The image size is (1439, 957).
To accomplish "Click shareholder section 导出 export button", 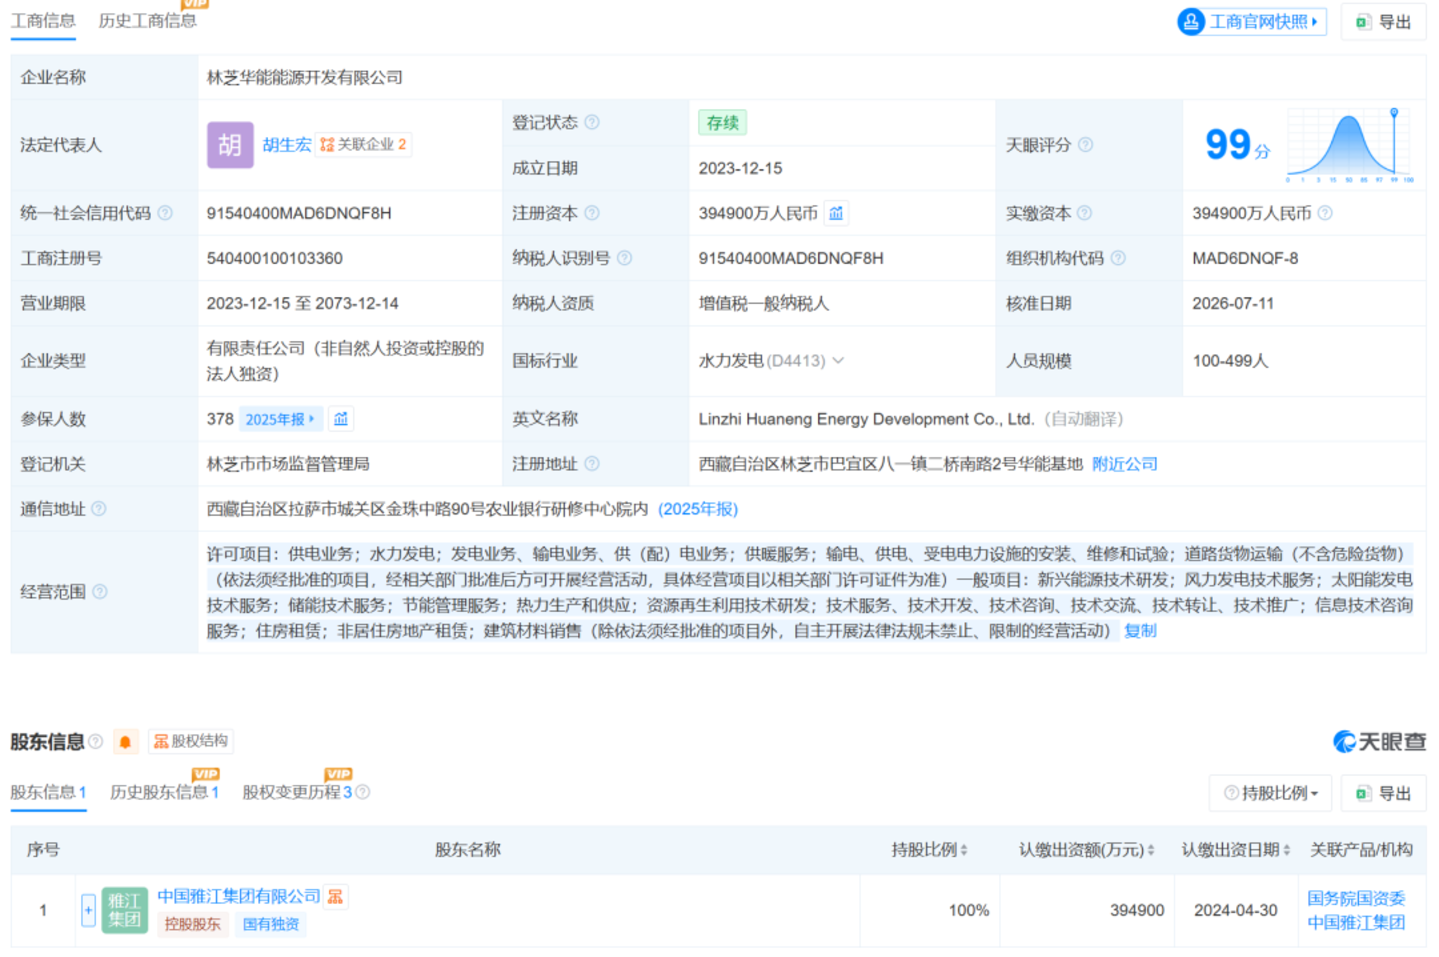I will coord(1384,793).
